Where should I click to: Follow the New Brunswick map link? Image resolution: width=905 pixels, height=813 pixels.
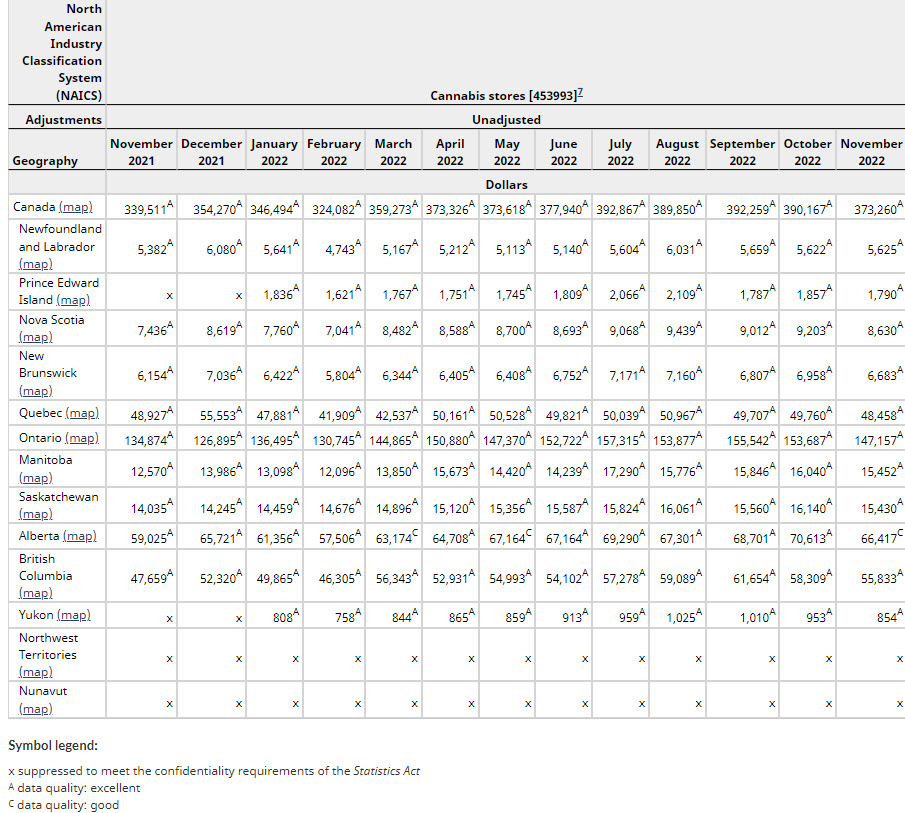[x=35, y=391]
